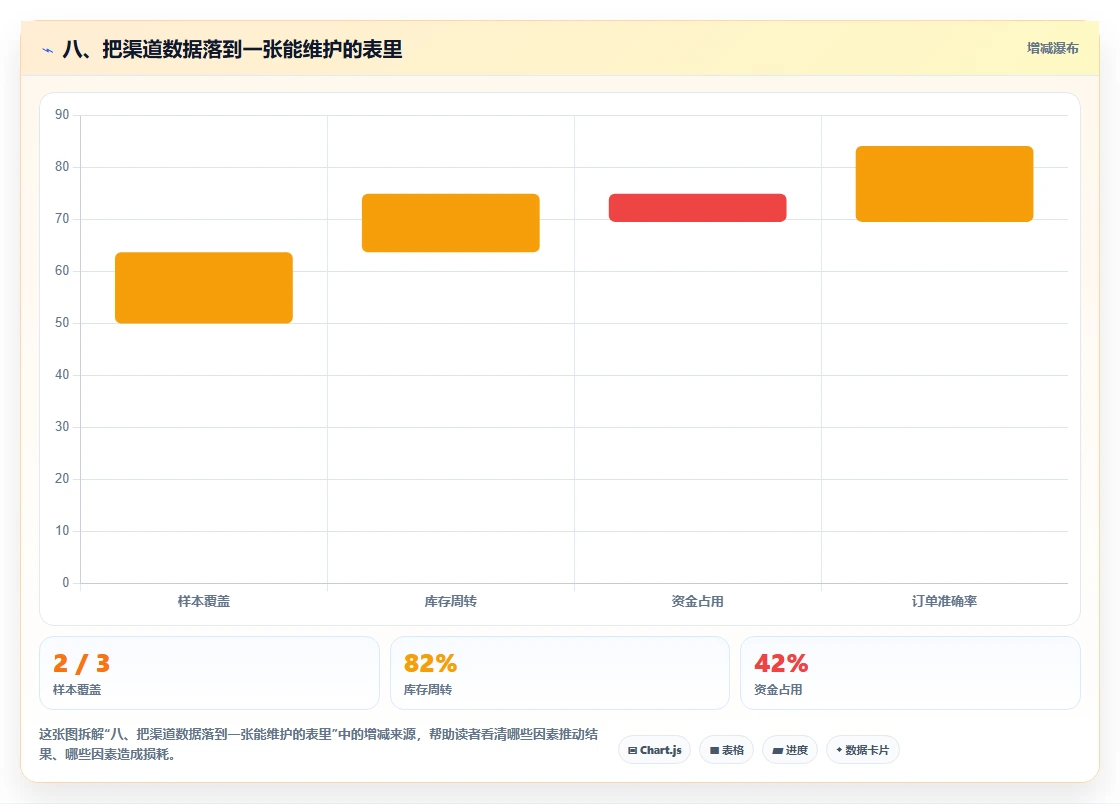Click the 表格 tag chip
This screenshot has height=804, width=1120.
(x=726, y=750)
